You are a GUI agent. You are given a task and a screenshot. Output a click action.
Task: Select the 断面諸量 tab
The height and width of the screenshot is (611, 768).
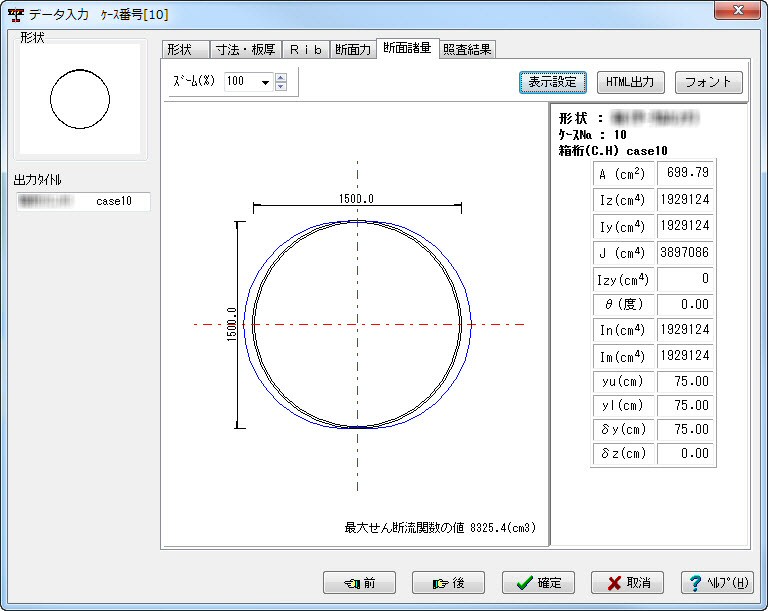click(408, 48)
